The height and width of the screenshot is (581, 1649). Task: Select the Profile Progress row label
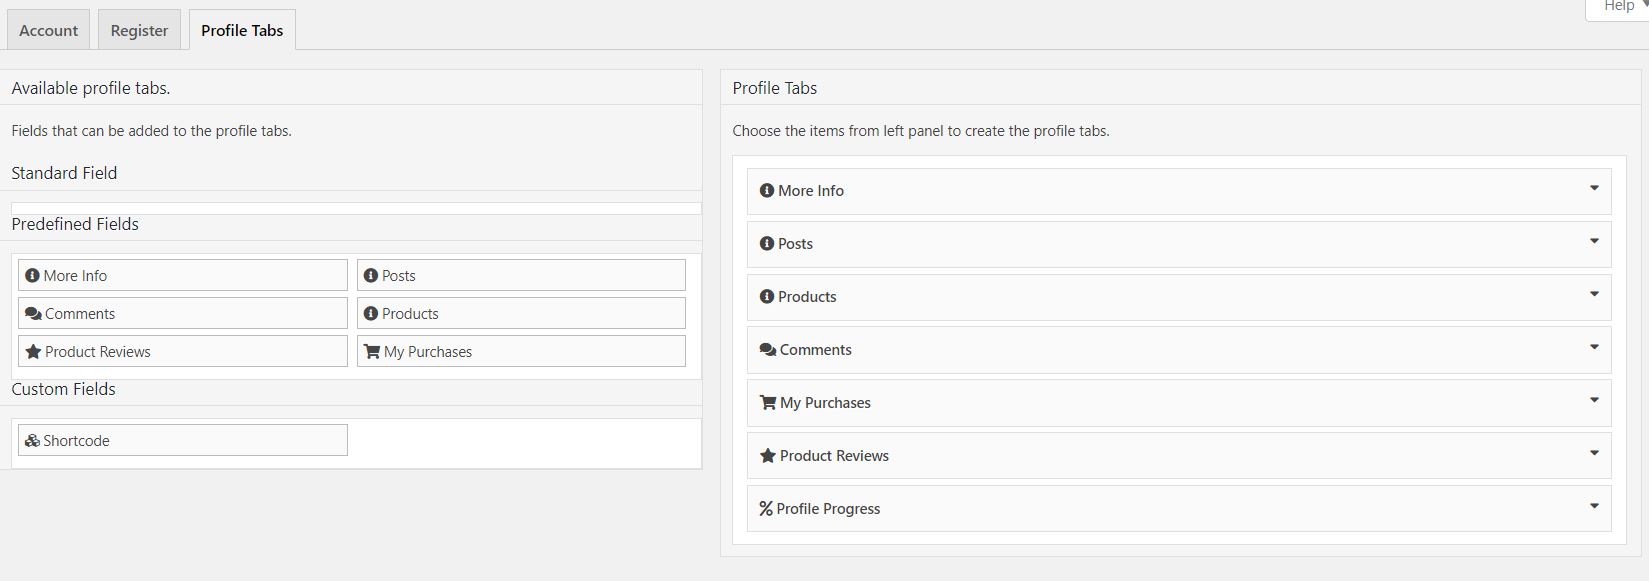(x=828, y=508)
